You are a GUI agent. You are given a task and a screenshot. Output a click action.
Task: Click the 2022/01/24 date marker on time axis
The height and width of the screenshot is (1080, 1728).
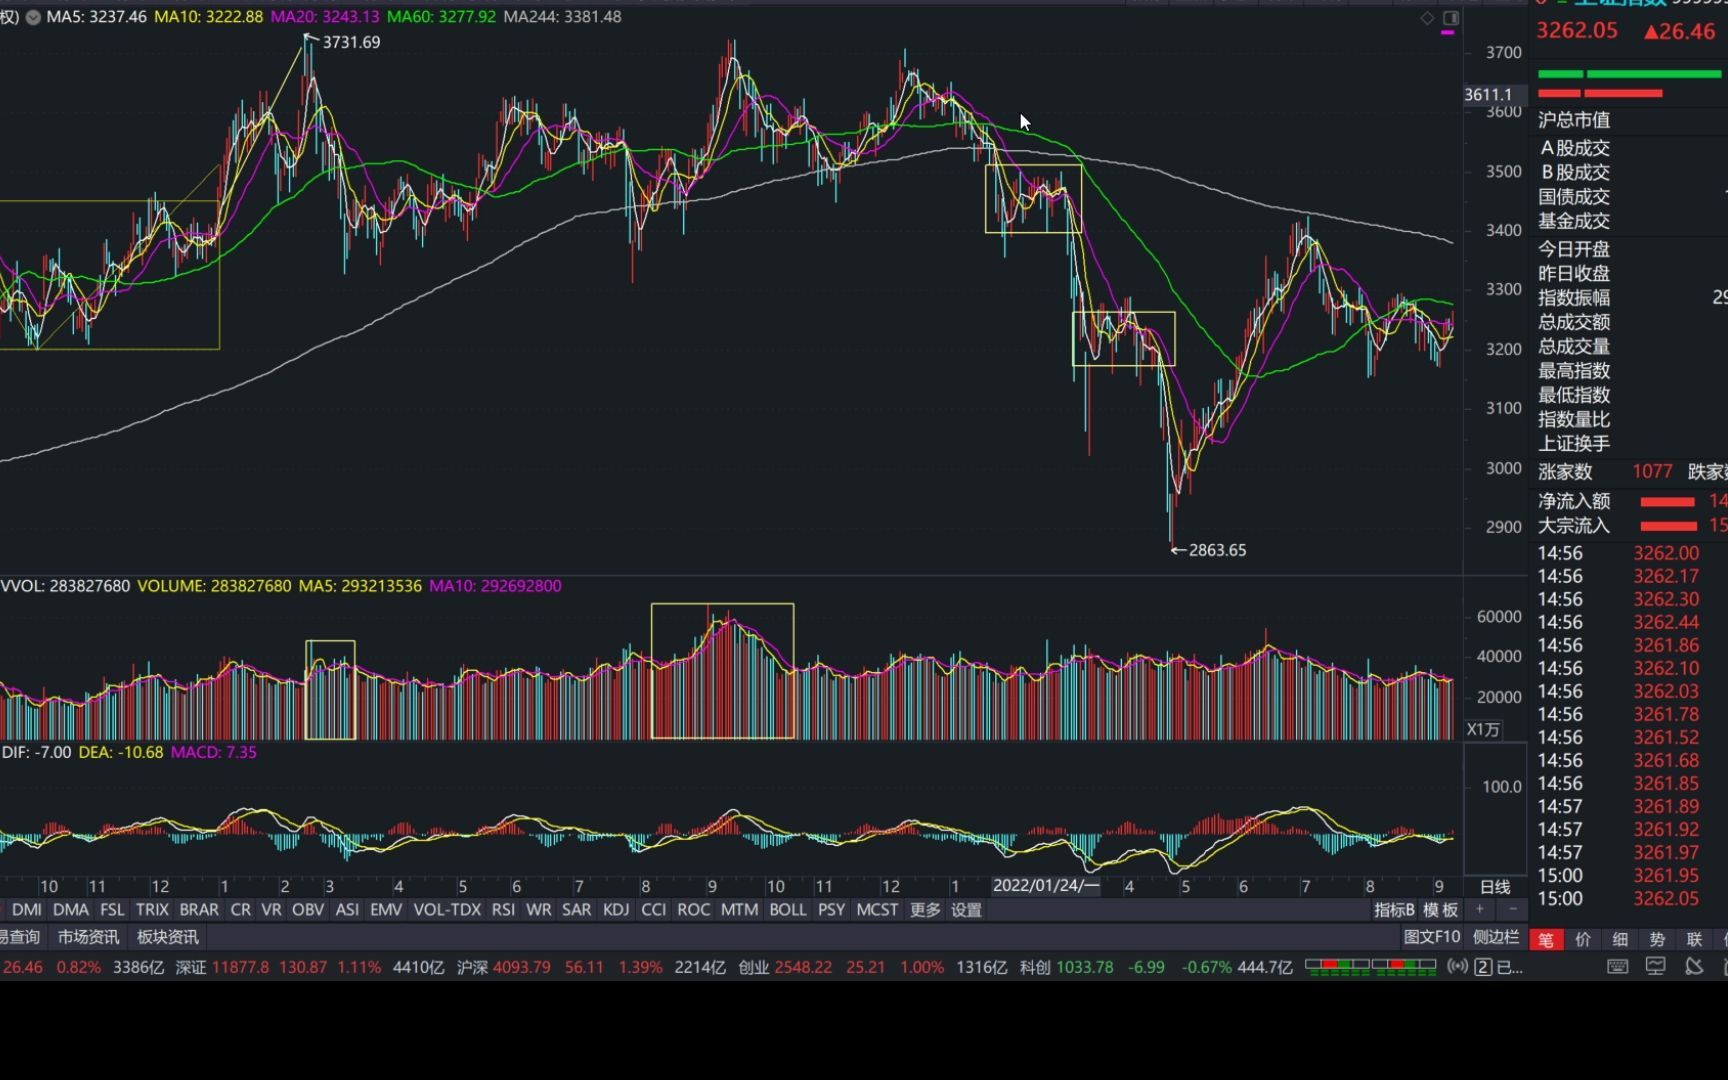pos(1046,886)
